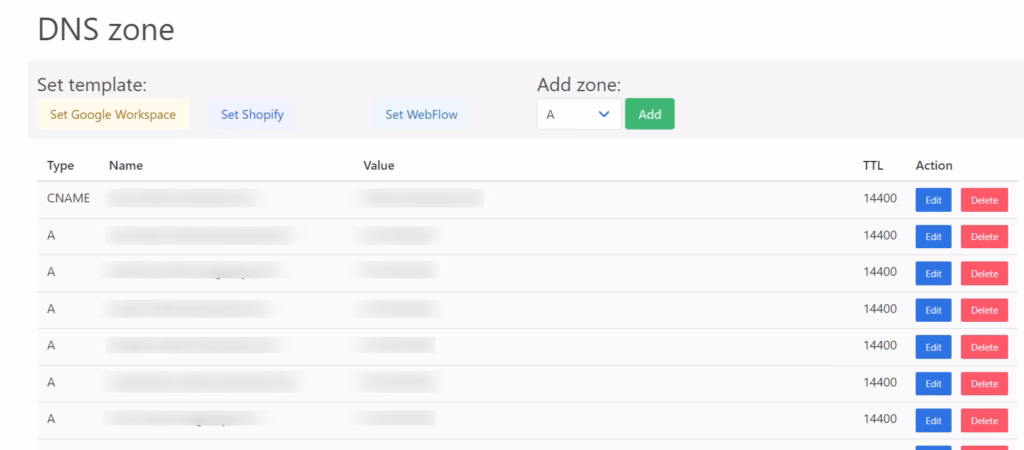Apply the Set WebFlow template
The height and width of the screenshot is (450, 1024).
click(x=422, y=114)
